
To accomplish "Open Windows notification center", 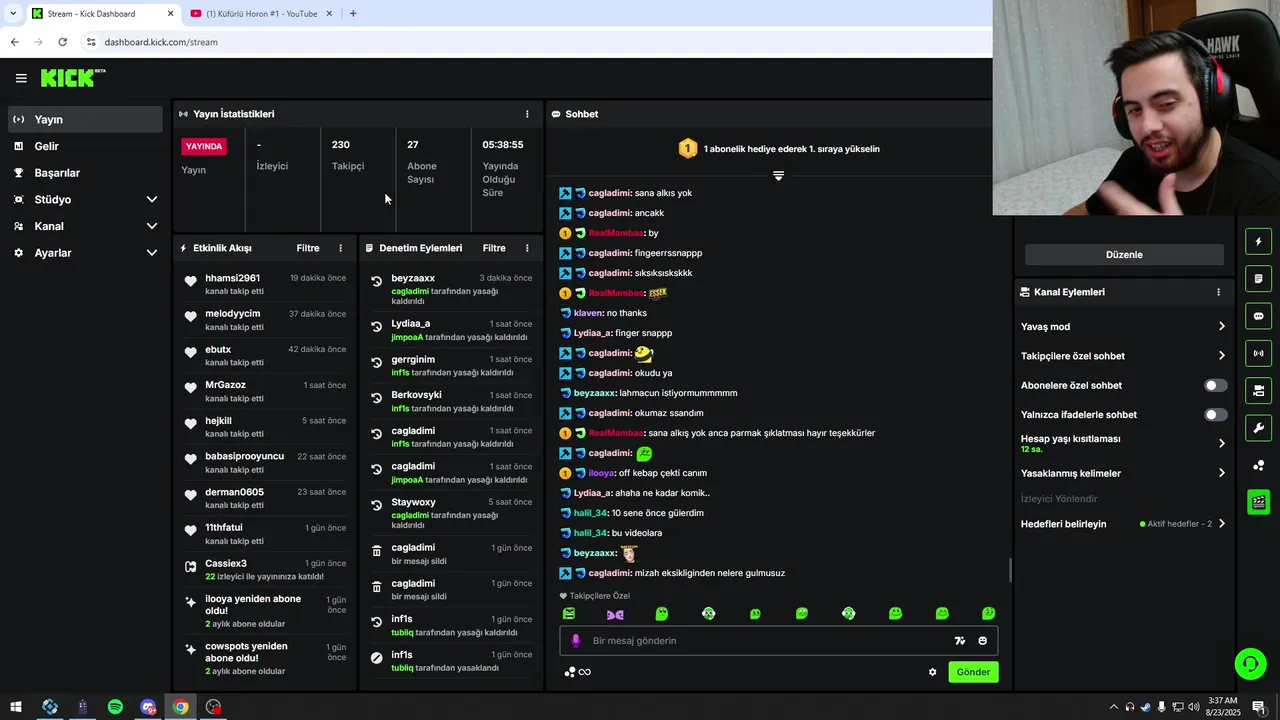I will click(x=1259, y=707).
